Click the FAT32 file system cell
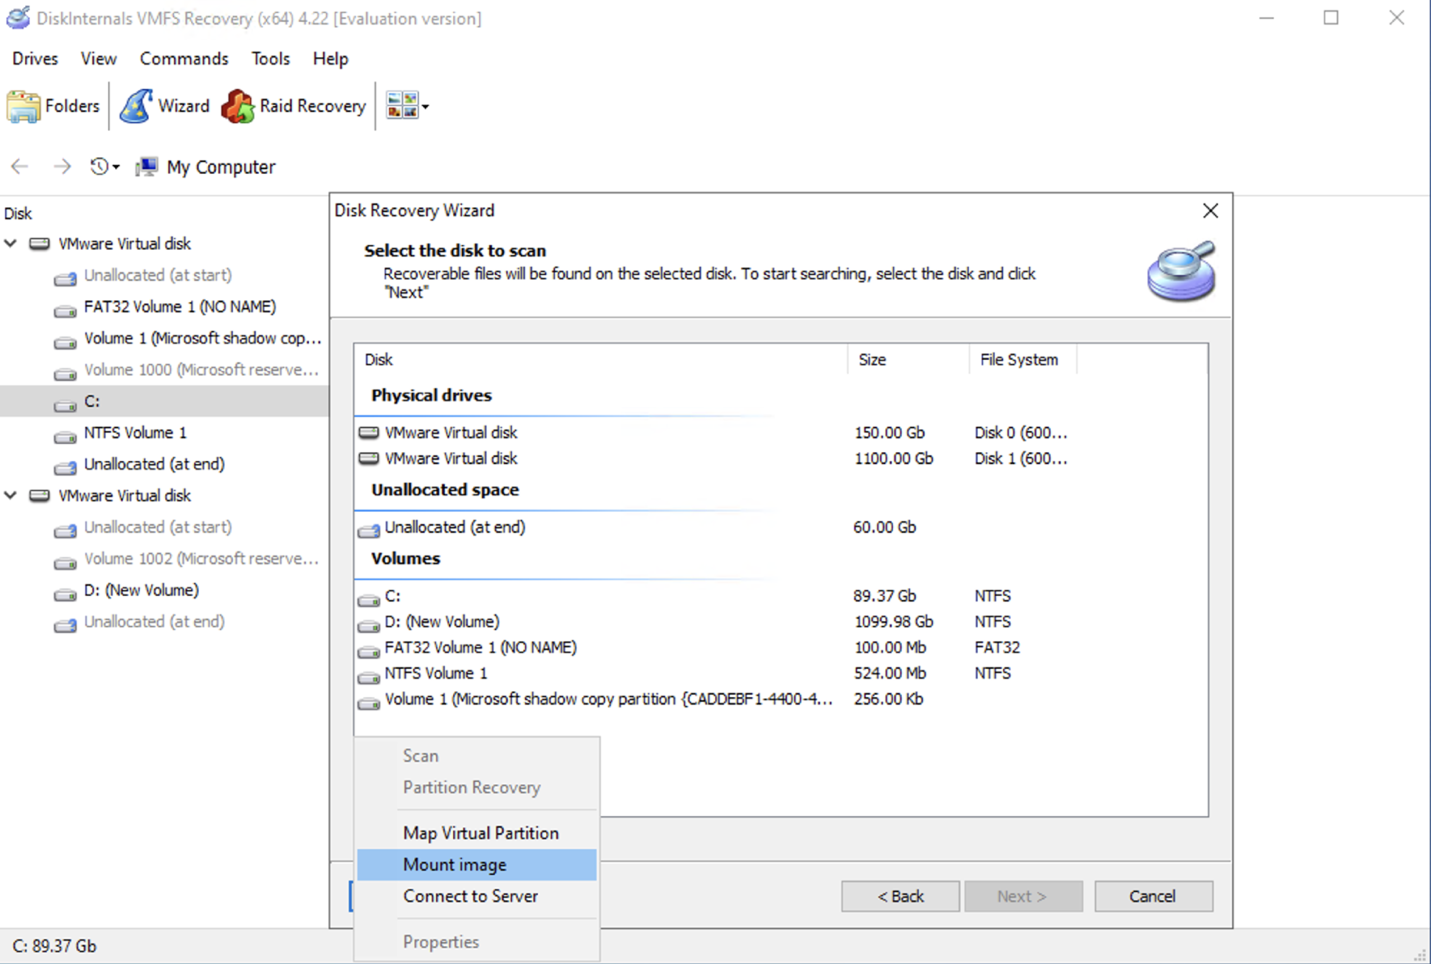Screen dimensions: 1431x964 pyautogui.click(x=997, y=648)
